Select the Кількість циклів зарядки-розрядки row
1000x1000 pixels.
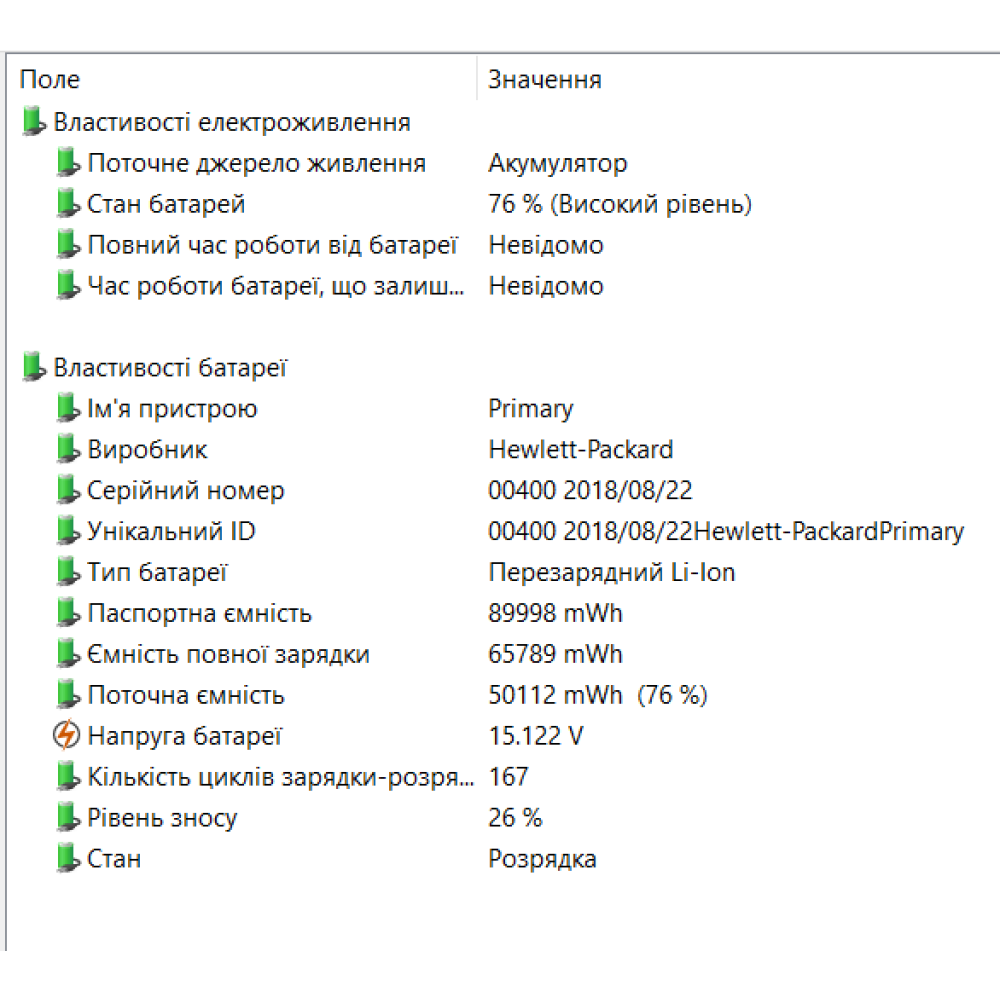click(280, 777)
